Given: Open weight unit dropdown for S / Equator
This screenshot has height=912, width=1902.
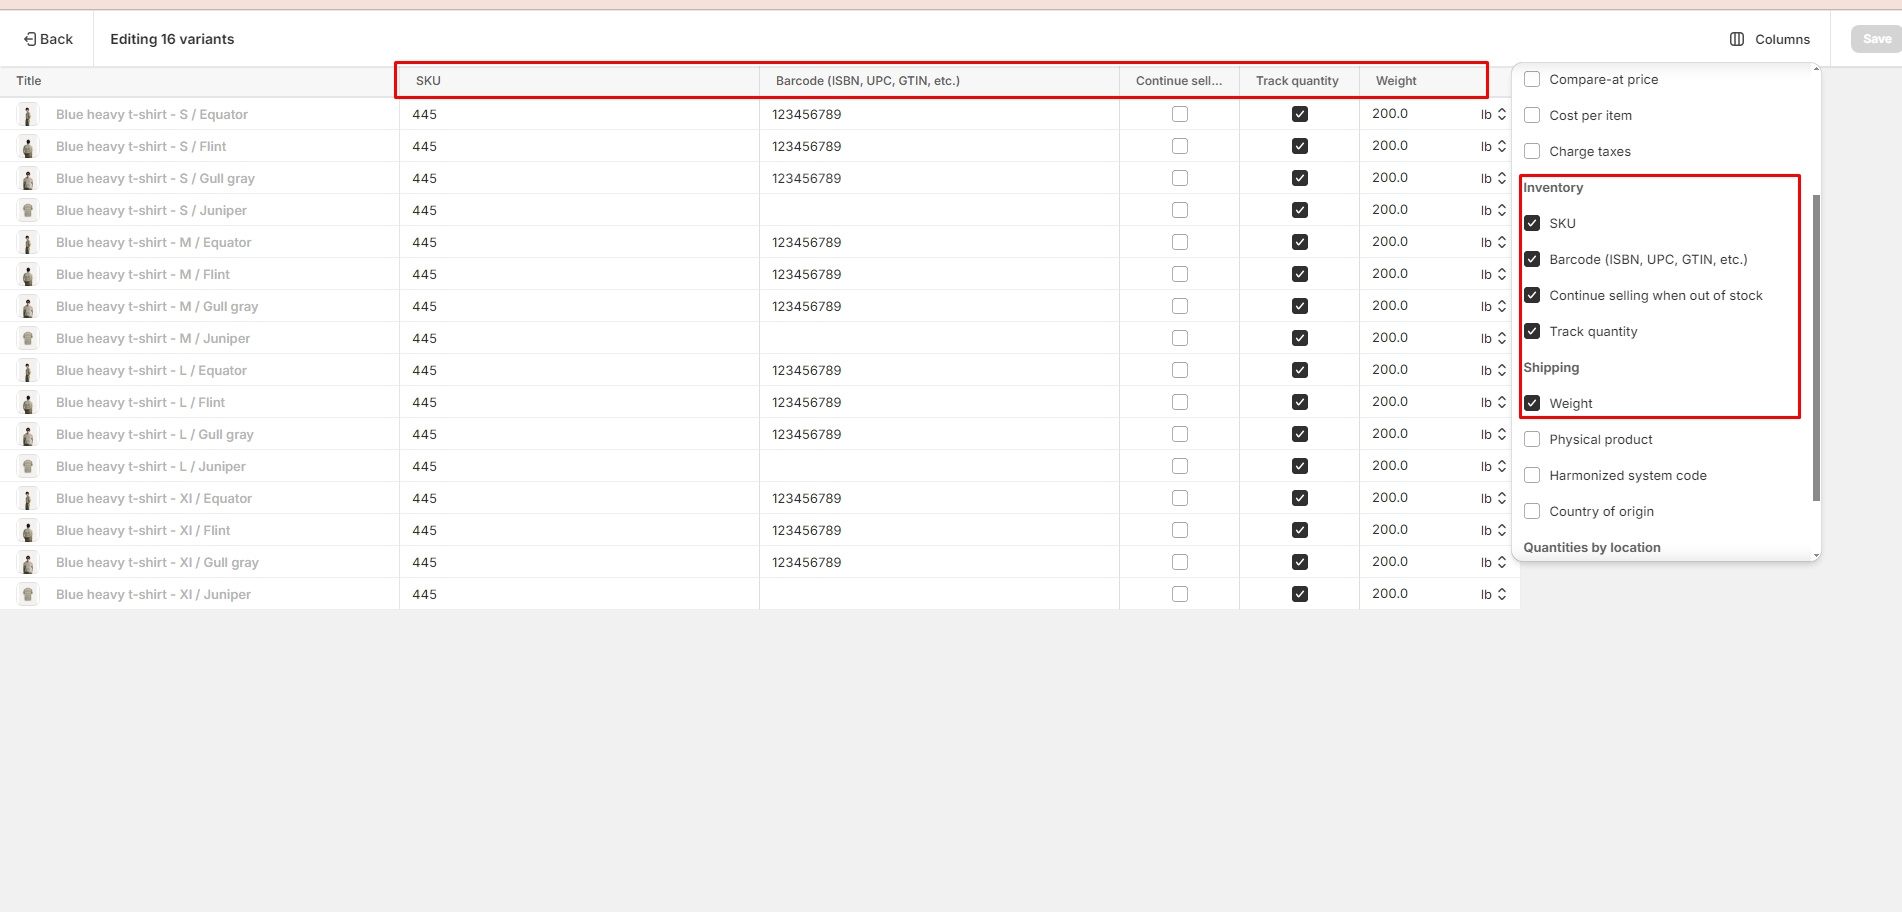Looking at the screenshot, I should (x=1493, y=115).
